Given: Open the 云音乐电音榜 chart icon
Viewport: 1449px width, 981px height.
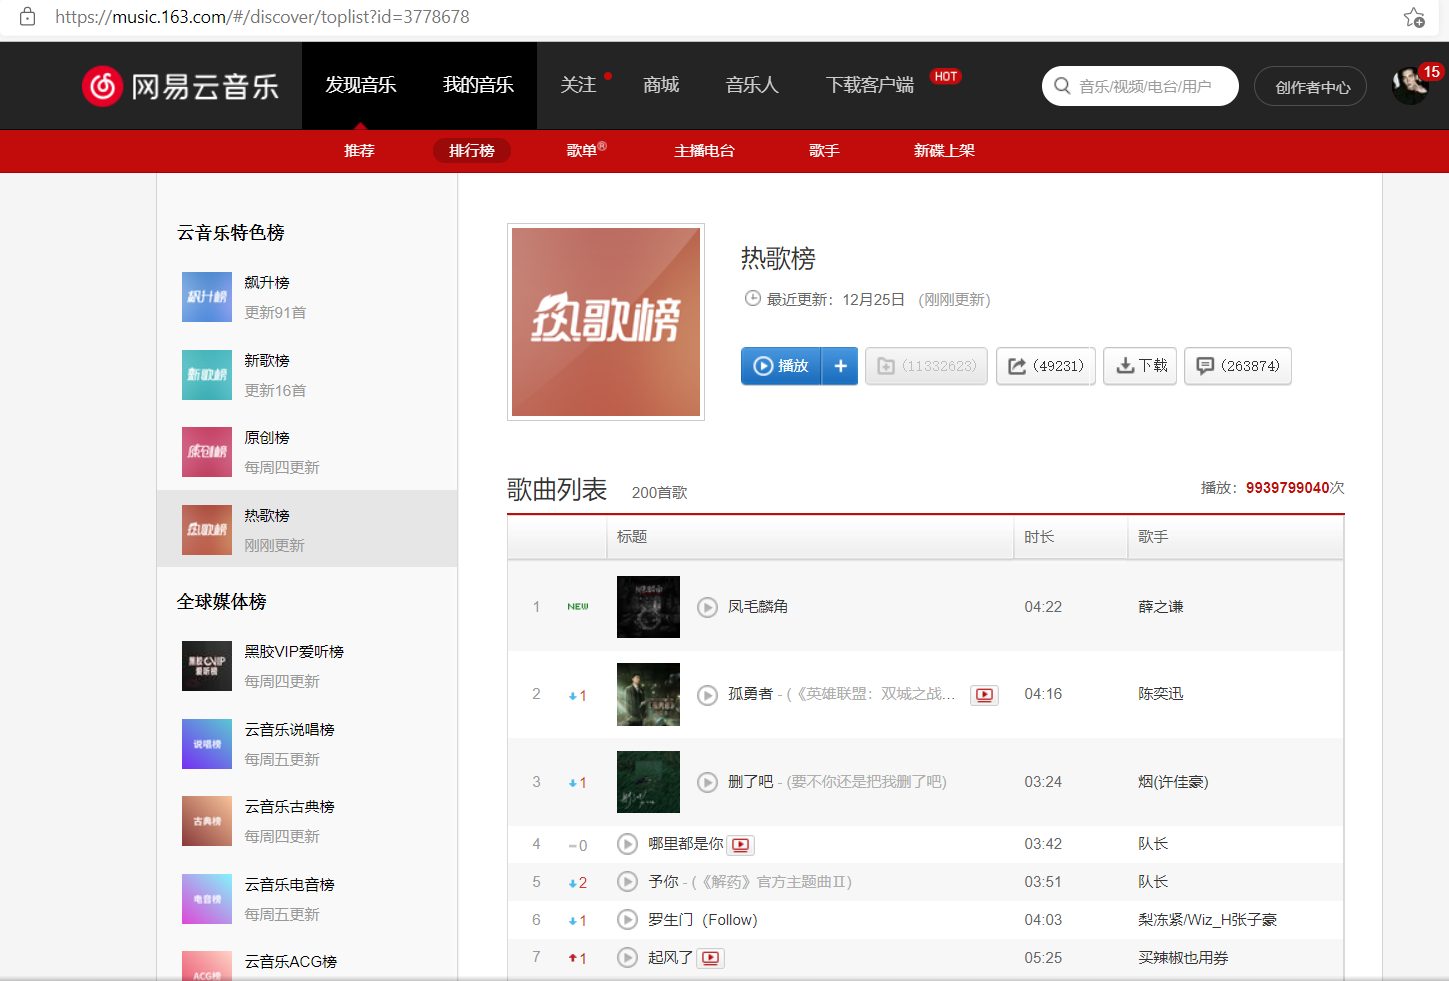Looking at the screenshot, I should [x=207, y=899].
